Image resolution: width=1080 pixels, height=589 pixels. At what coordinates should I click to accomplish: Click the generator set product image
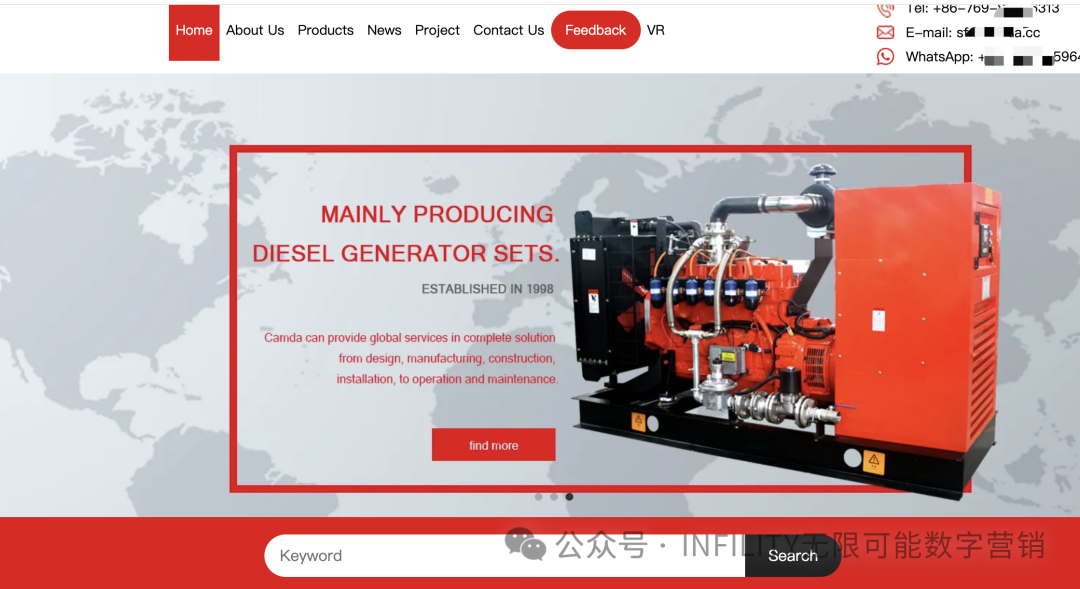tap(785, 331)
